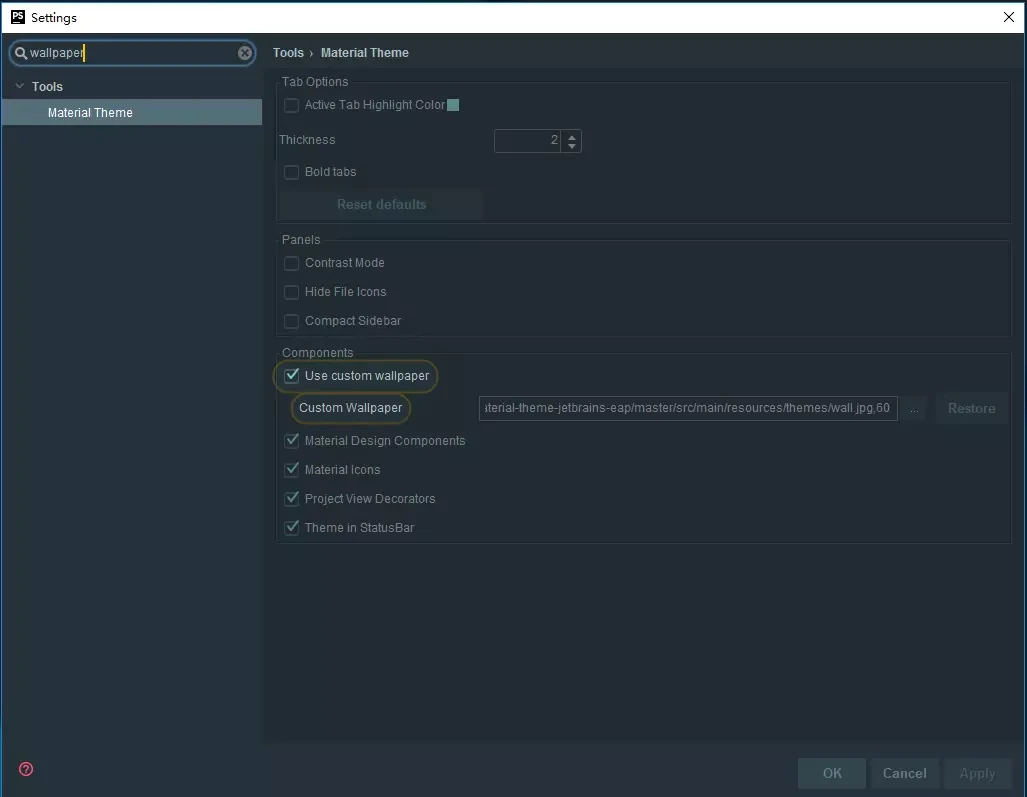Click the browse (...) button for wallpaper path
This screenshot has height=797, width=1027.
[x=914, y=409]
